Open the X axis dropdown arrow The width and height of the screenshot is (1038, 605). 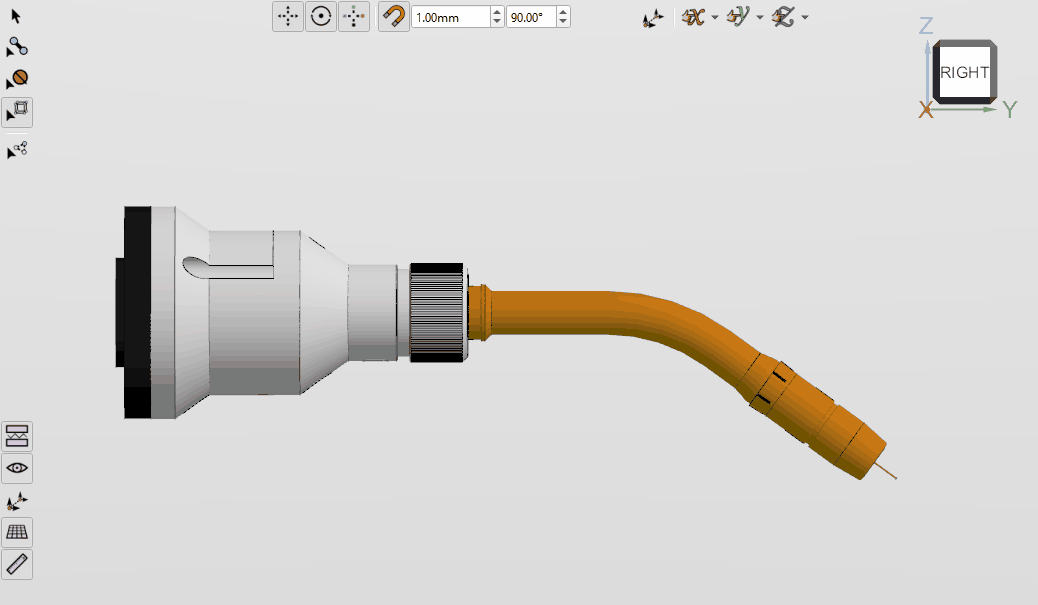[715, 18]
